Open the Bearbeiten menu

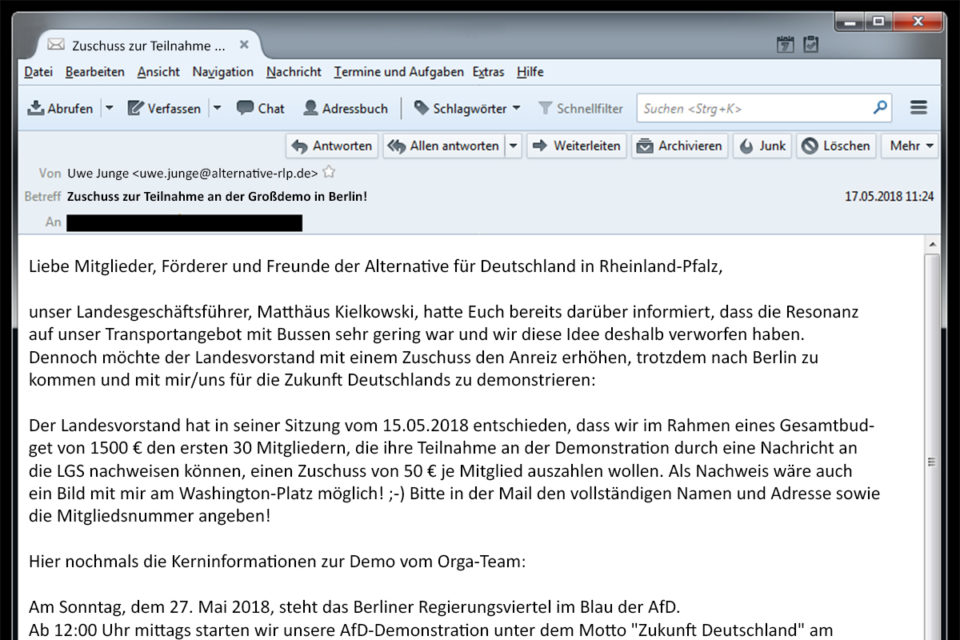[95, 72]
